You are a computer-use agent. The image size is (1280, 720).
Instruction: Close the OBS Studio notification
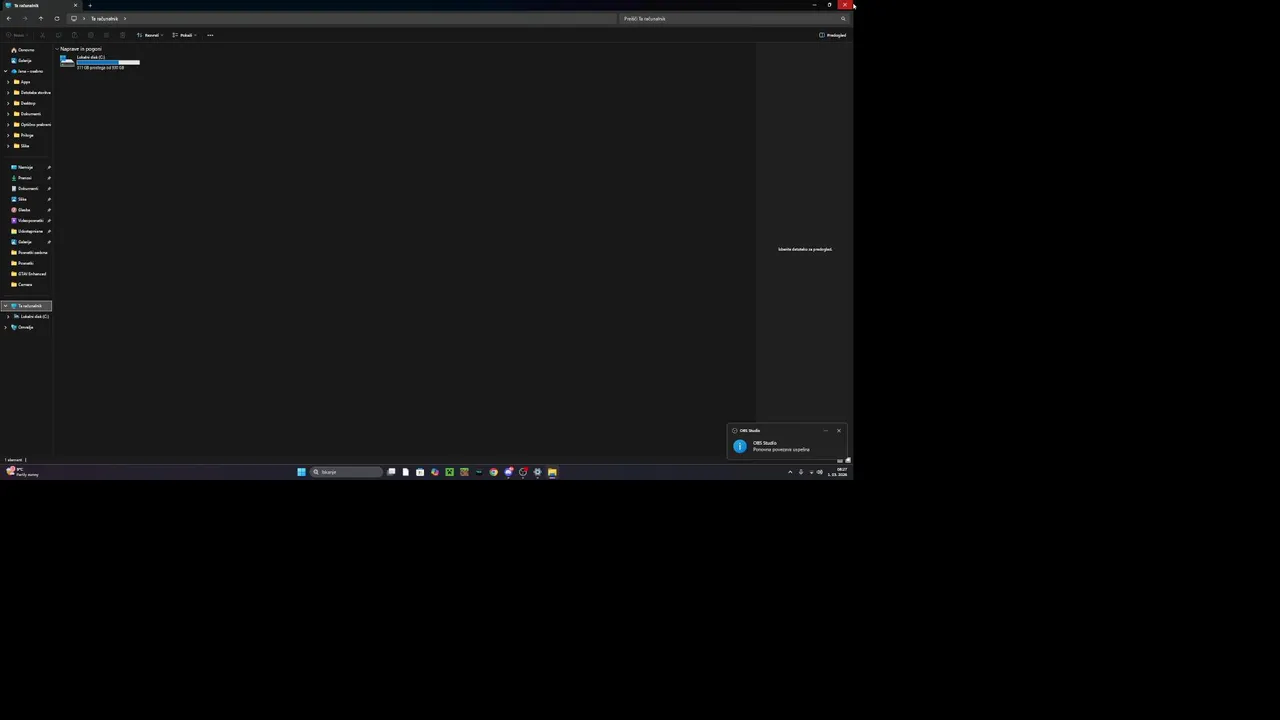(839, 431)
